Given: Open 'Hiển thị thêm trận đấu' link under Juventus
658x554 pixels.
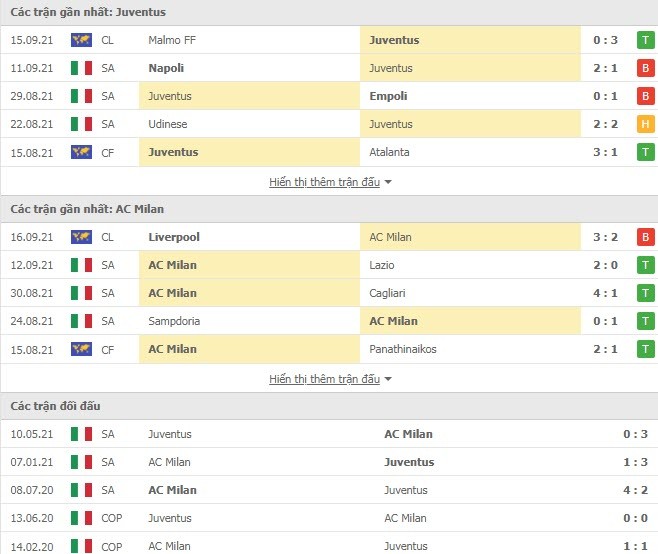Looking at the screenshot, I should click(324, 182).
